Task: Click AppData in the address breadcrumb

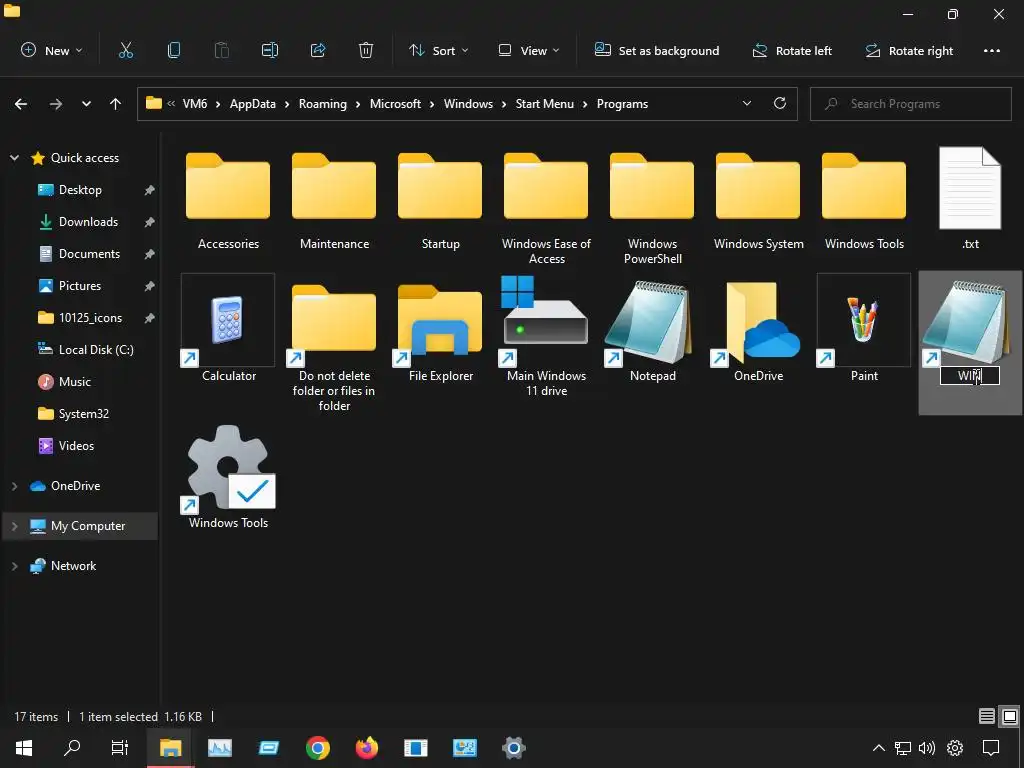Action: 253,104
